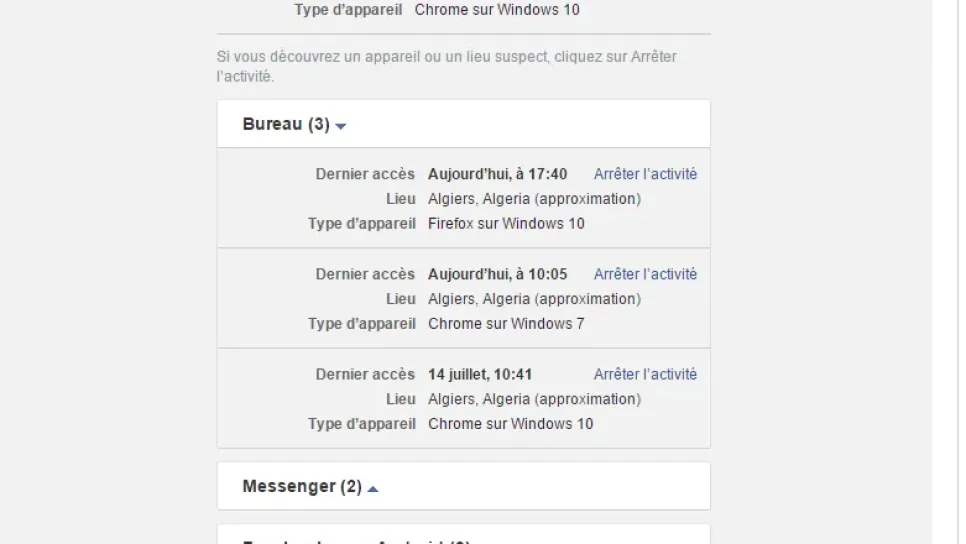Click the location of the 14 juillet session
This screenshot has width=966, height=544.
(534, 398)
